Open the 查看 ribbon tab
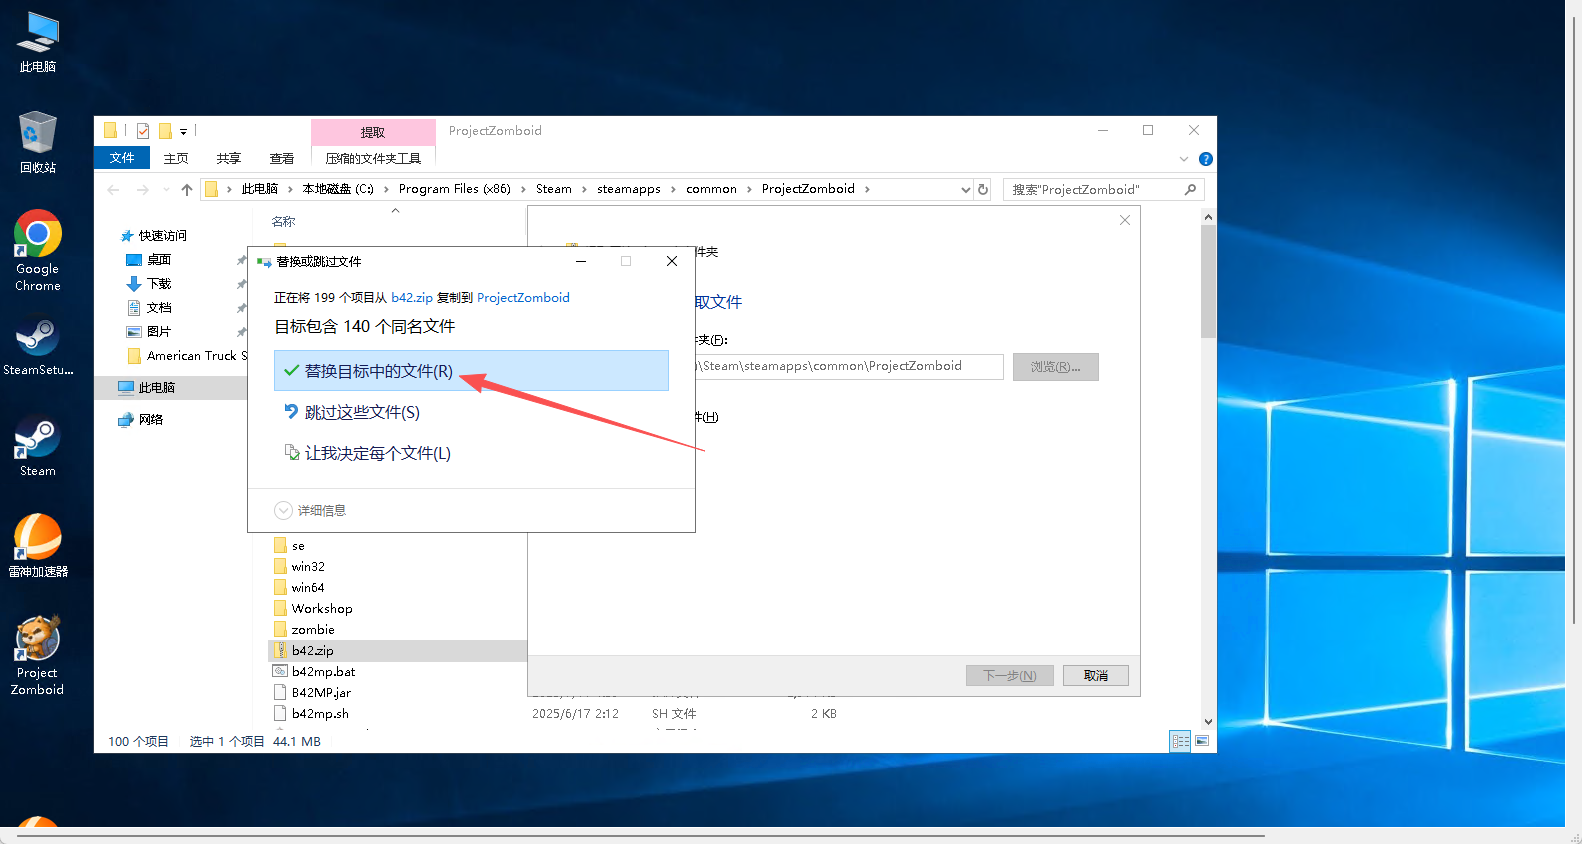Image resolution: width=1582 pixels, height=844 pixels. (x=282, y=158)
